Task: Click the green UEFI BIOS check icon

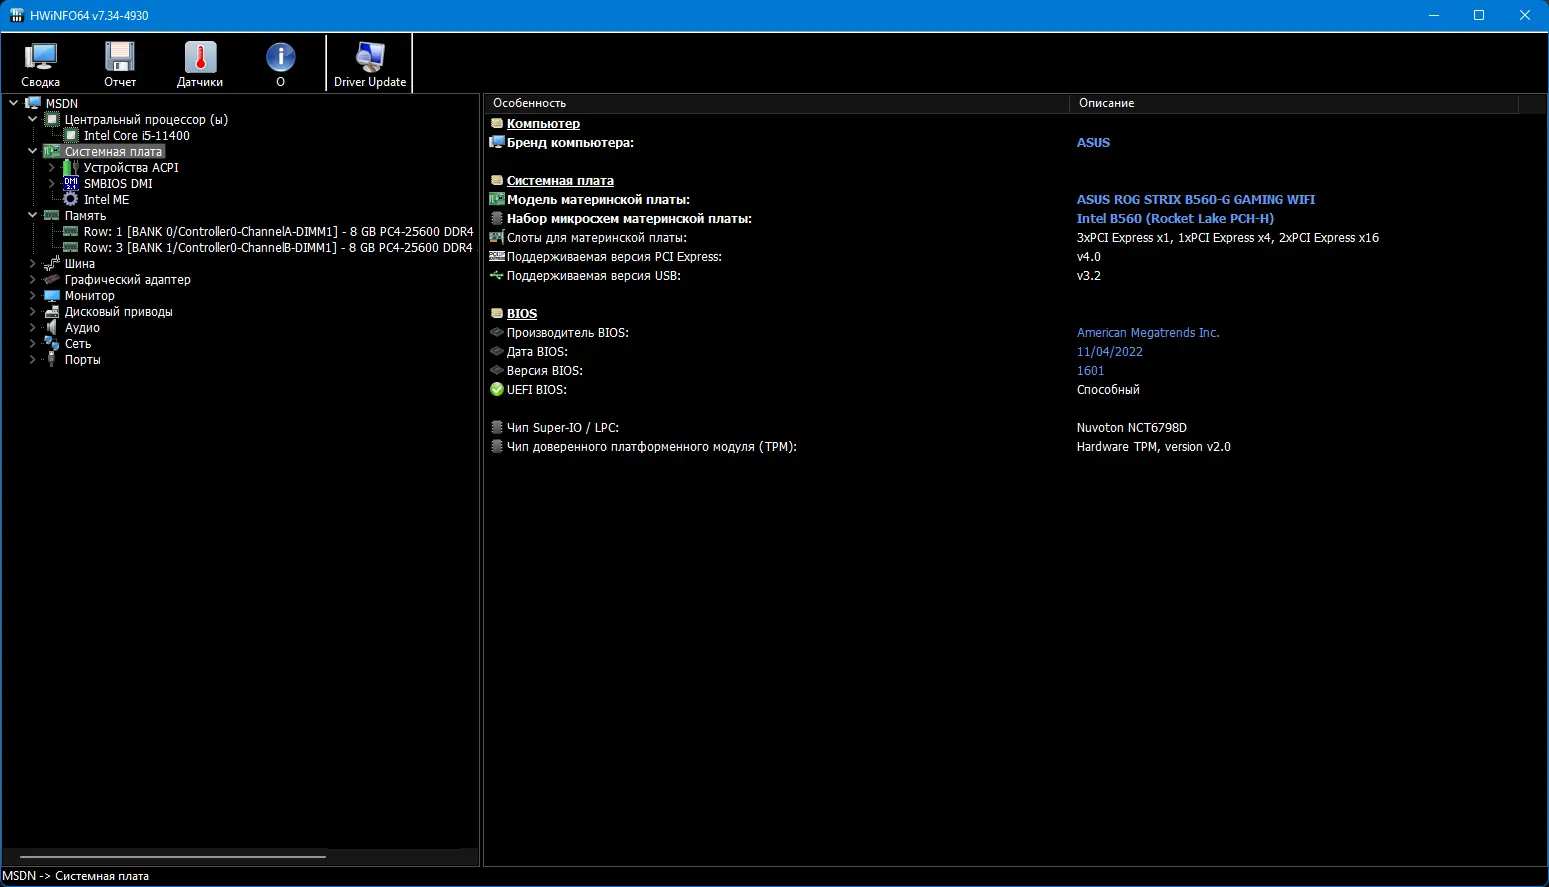Action: click(x=497, y=389)
